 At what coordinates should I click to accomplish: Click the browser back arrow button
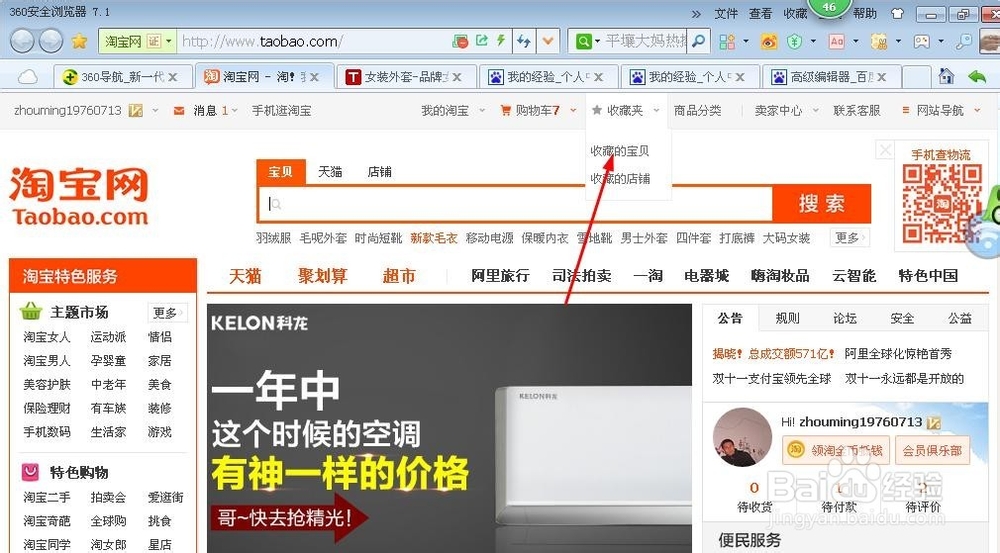point(22,41)
